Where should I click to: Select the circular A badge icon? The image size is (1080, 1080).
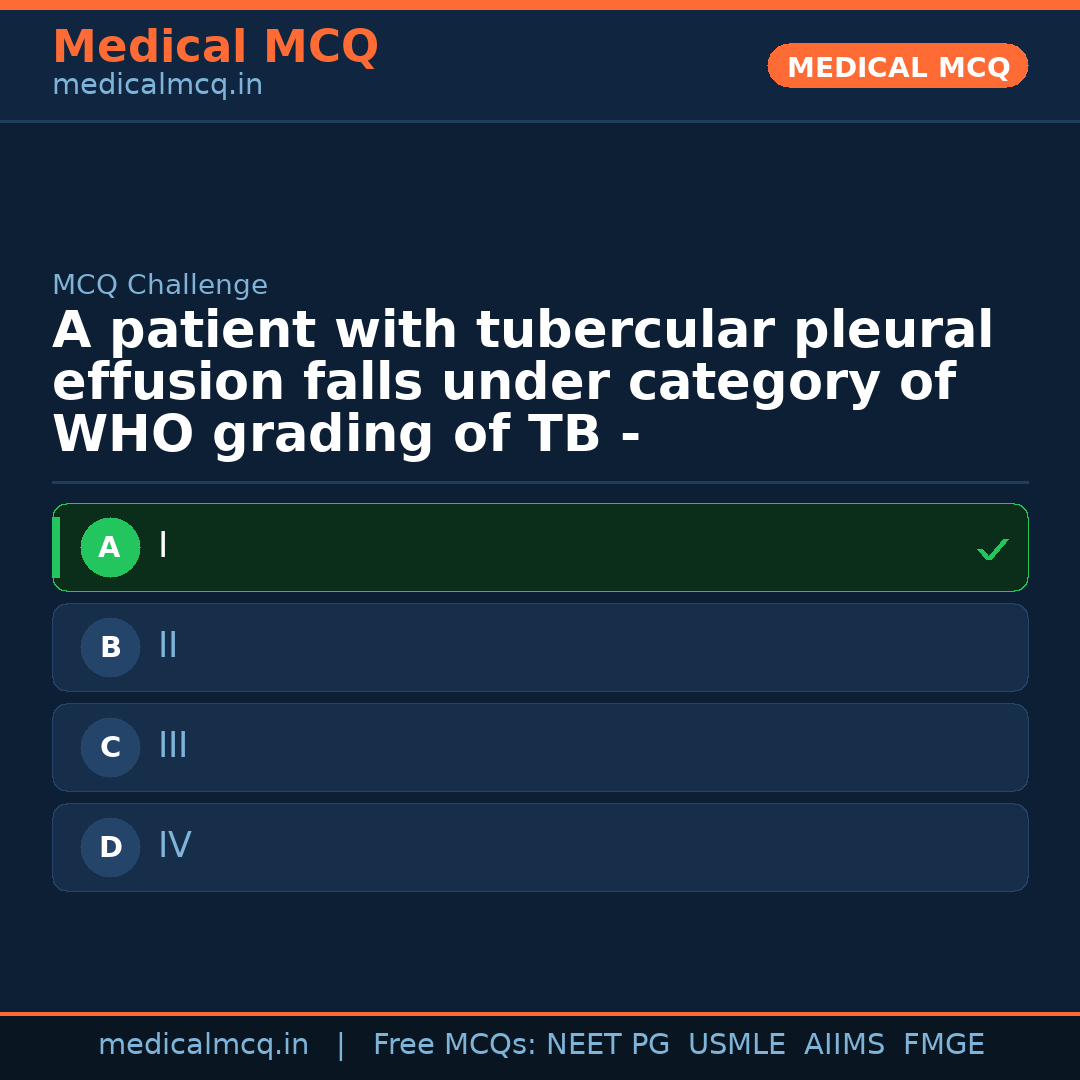(x=110, y=547)
